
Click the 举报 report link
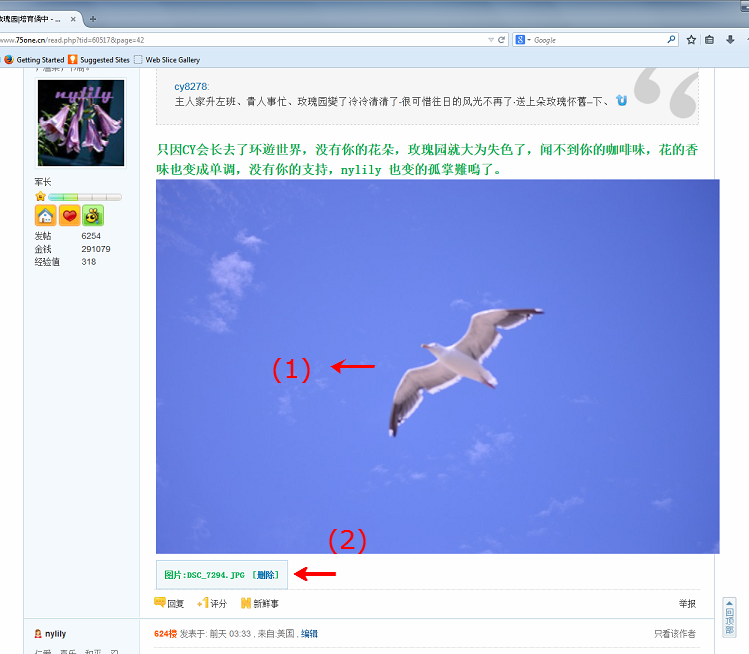tap(687, 604)
